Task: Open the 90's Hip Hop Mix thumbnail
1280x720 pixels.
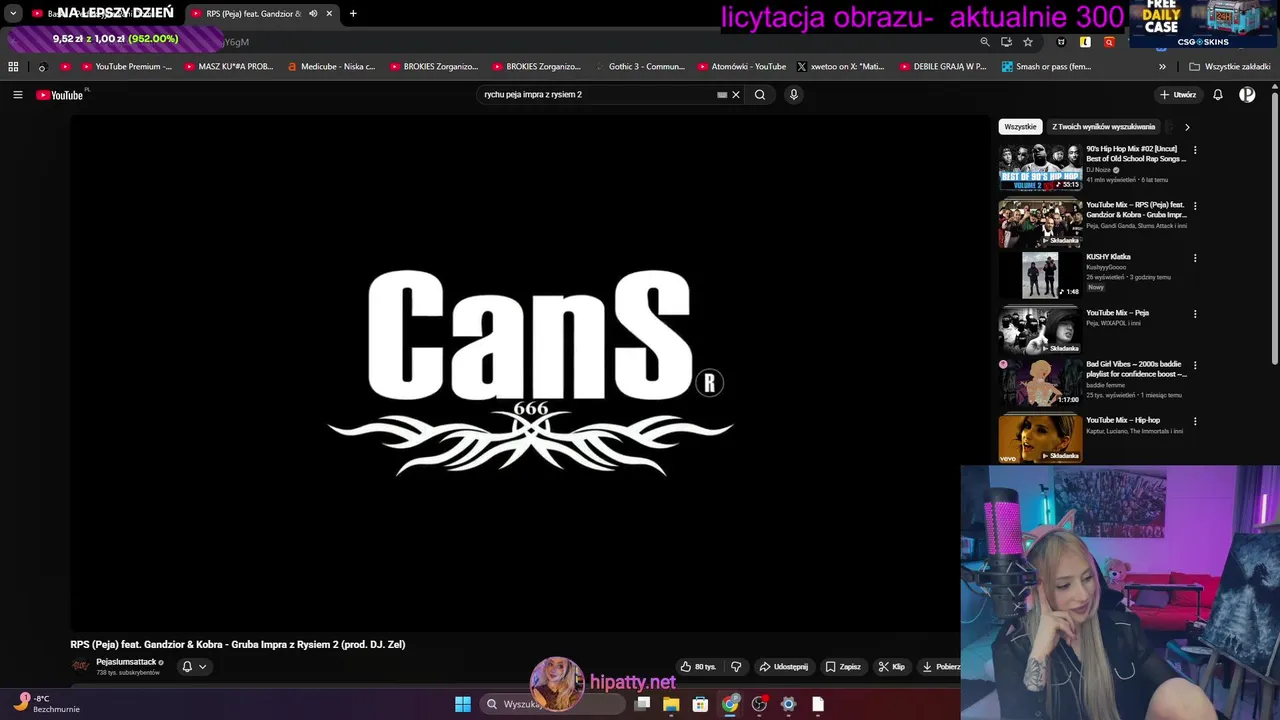Action: pyautogui.click(x=1040, y=167)
